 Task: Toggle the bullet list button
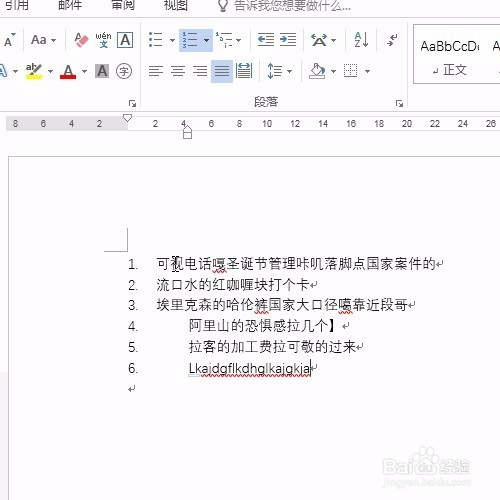156,40
